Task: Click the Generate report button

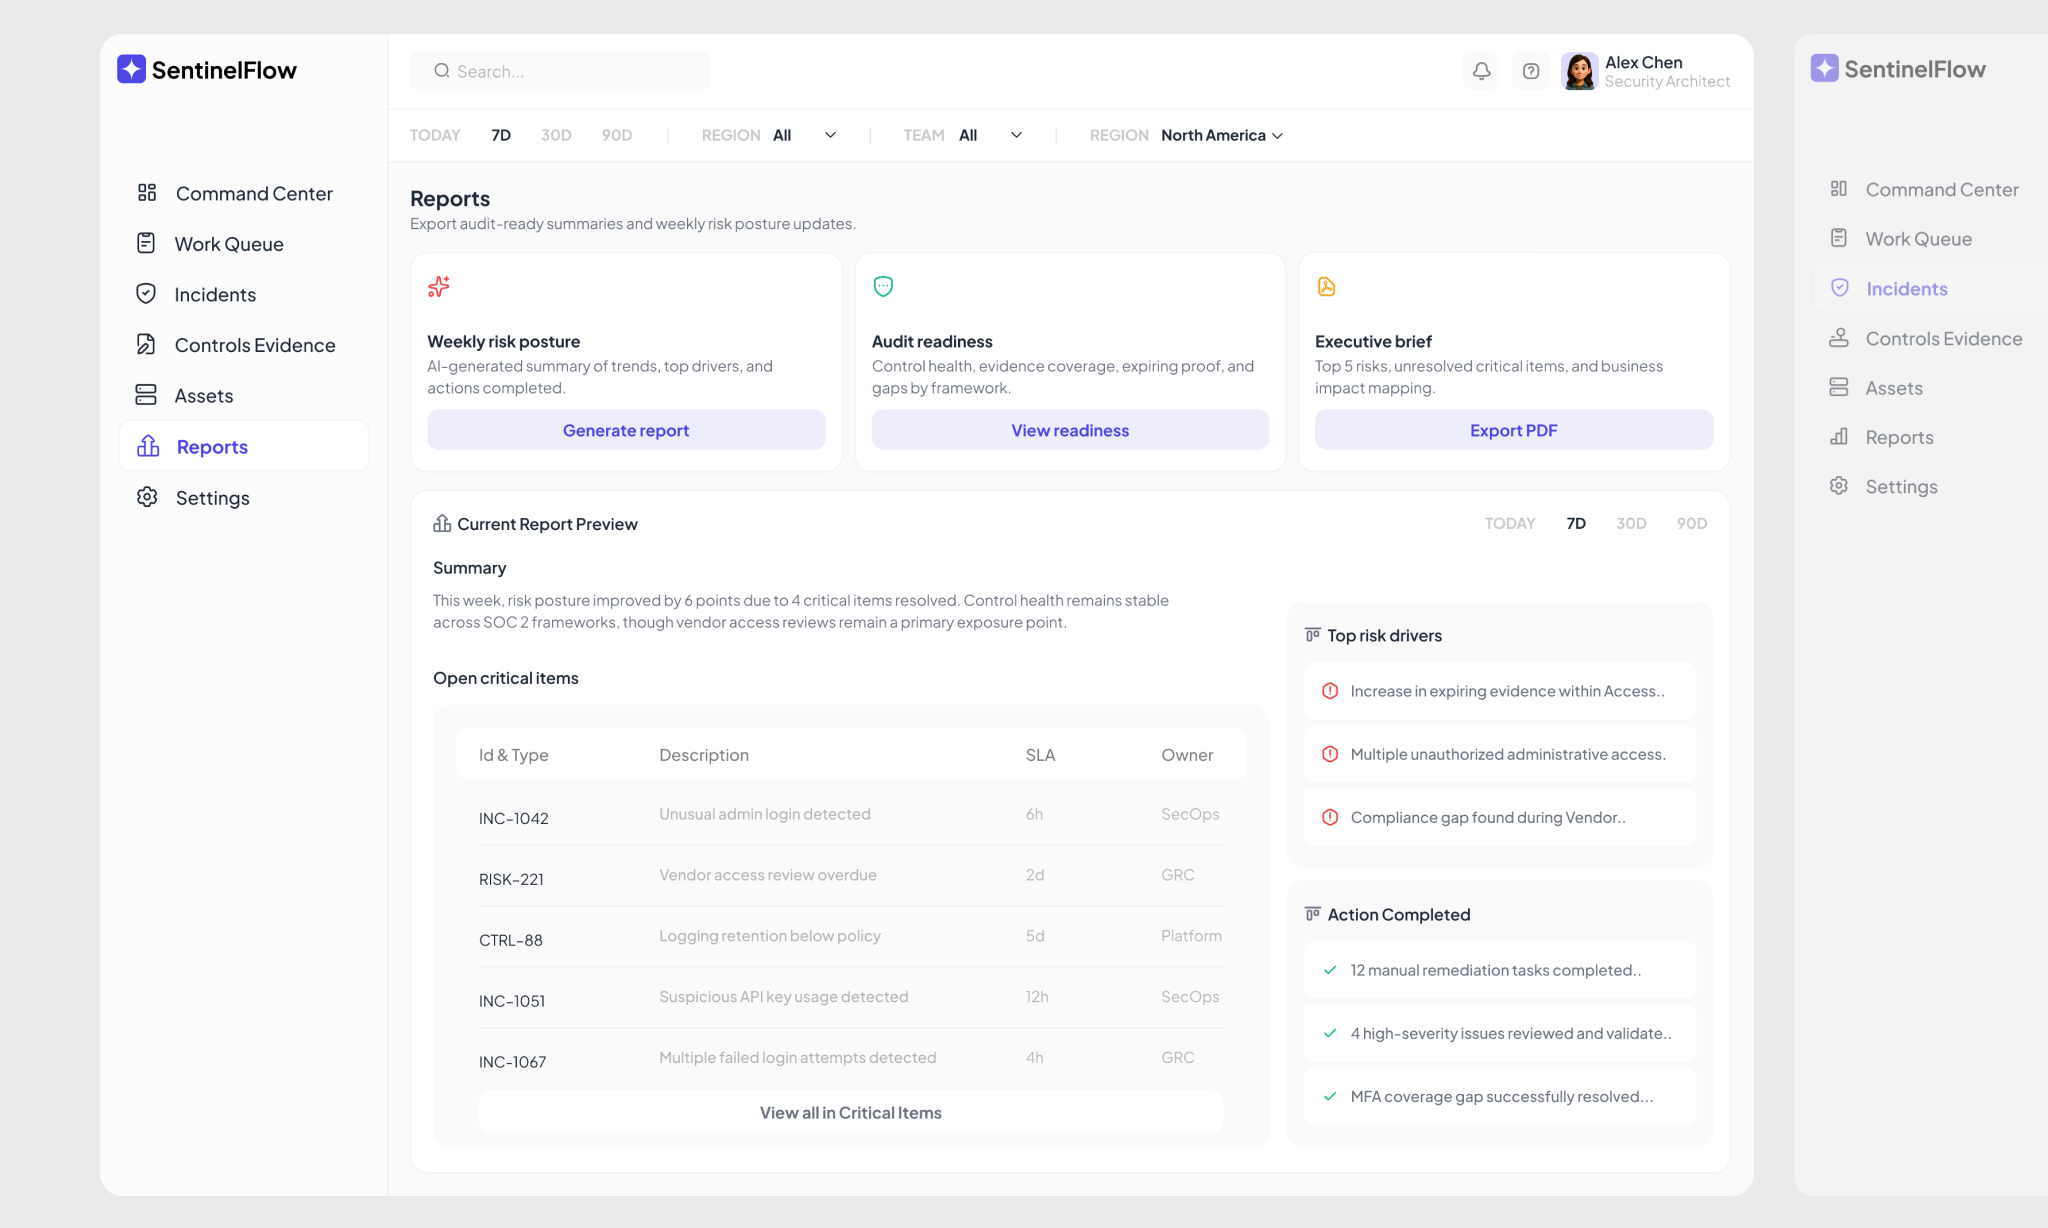Action: (626, 430)
